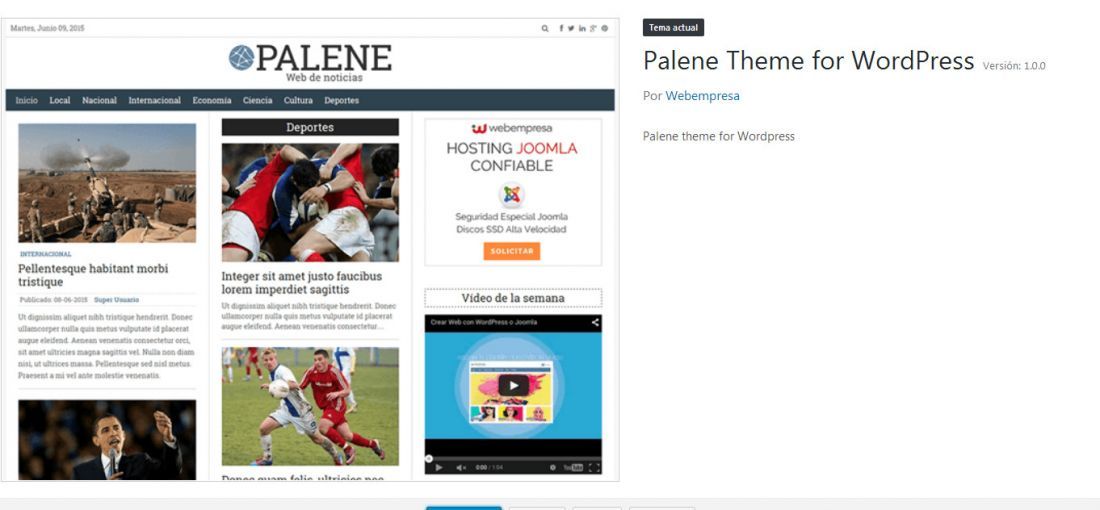This screenshot has width=1100, height=510.
Task: Open the Google Plus social icon
Action: click(593, 29)
